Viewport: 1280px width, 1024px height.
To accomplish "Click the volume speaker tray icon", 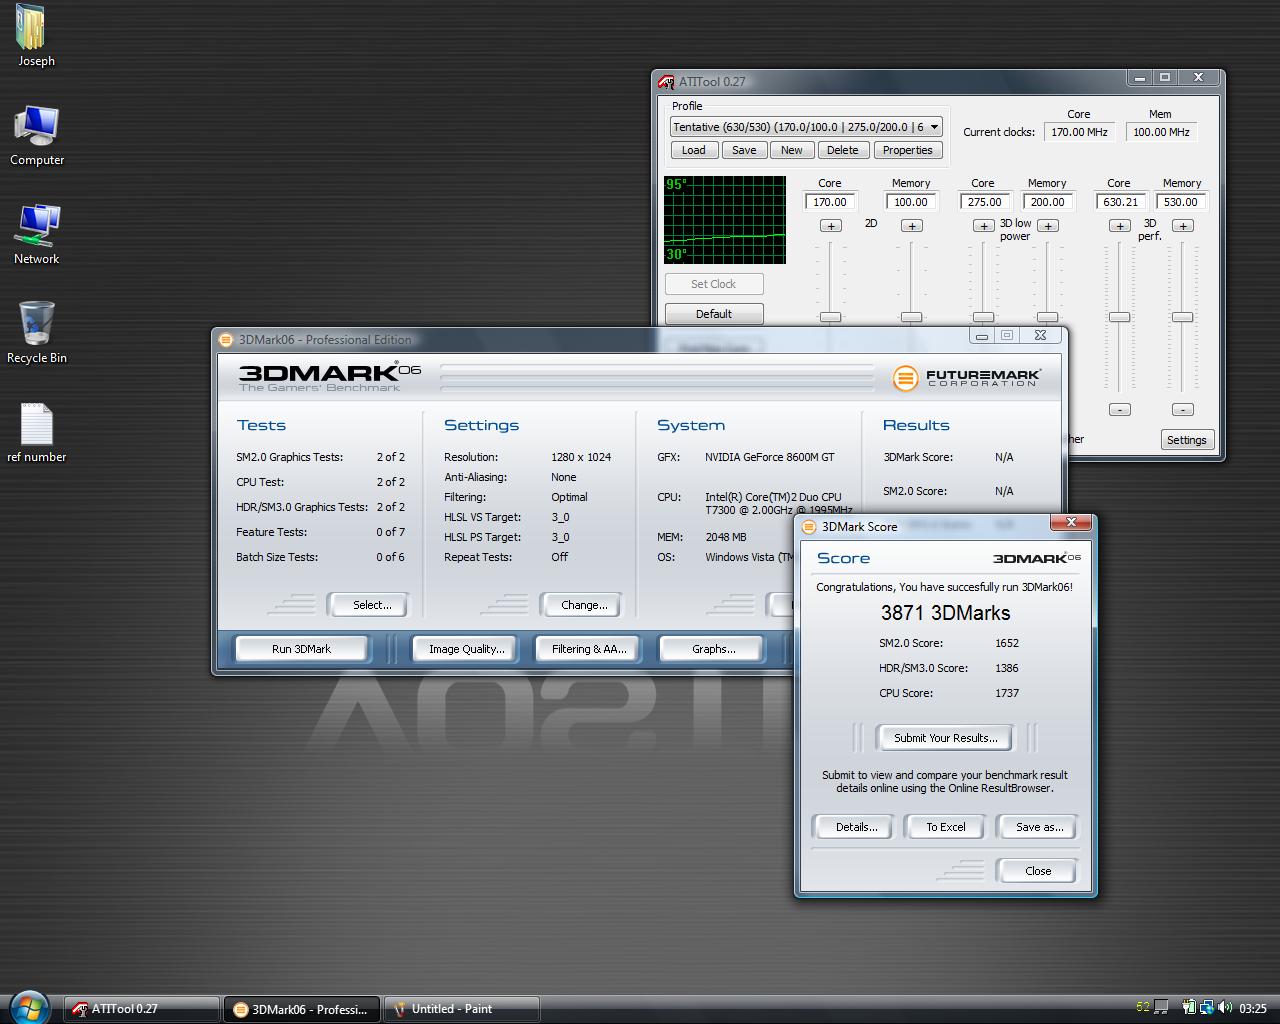I will [1225, 1007].
